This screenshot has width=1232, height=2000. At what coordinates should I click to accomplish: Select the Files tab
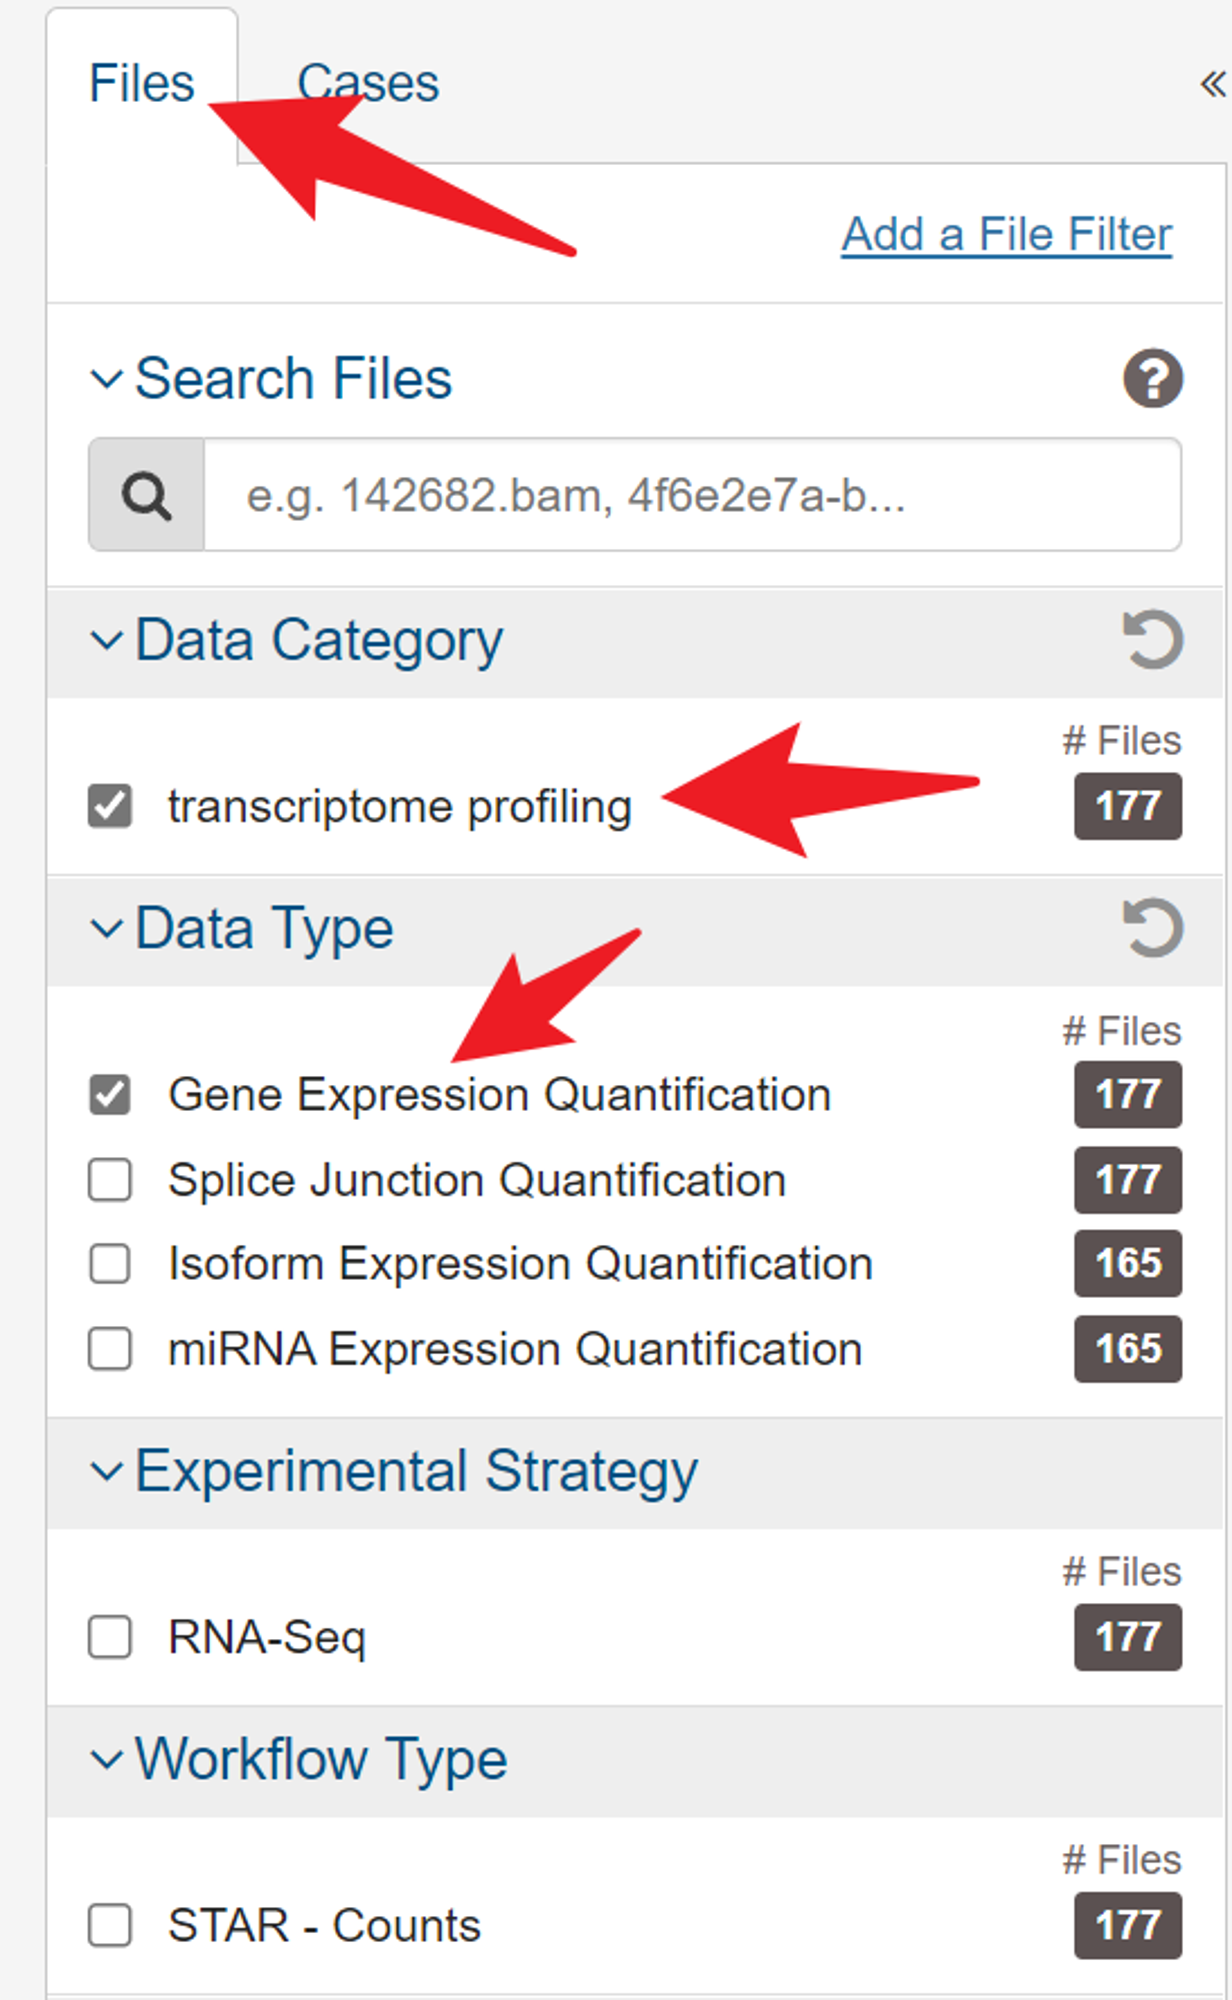point(142,83)
